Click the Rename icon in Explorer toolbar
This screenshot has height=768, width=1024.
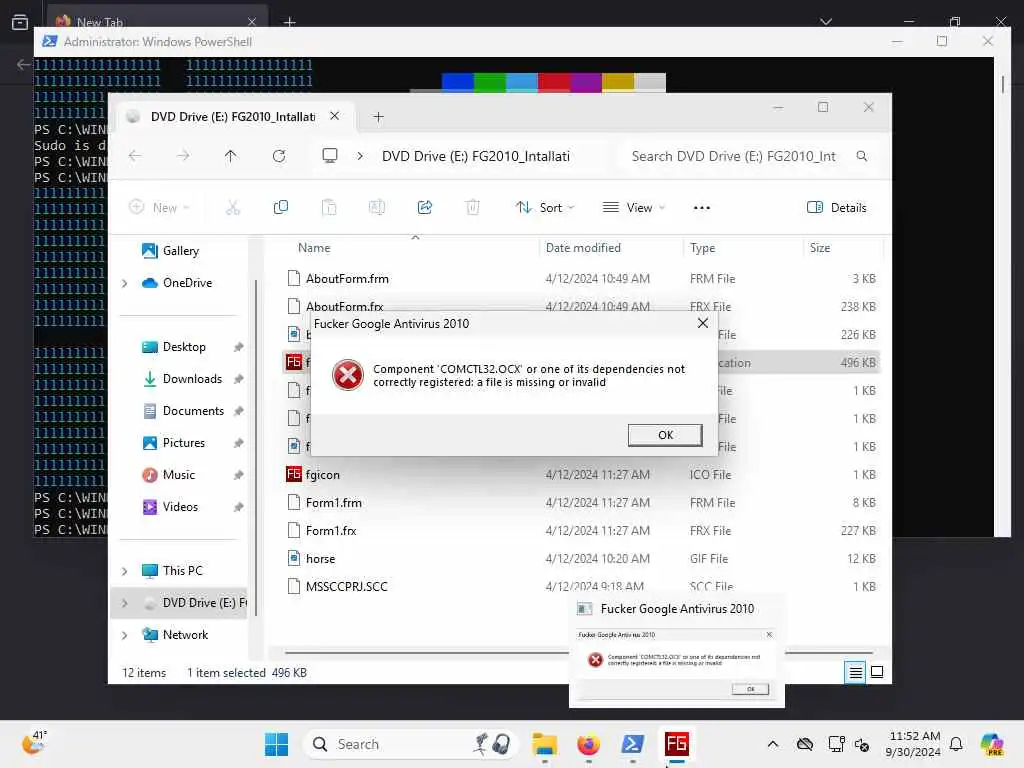click(x=377, y=208)
